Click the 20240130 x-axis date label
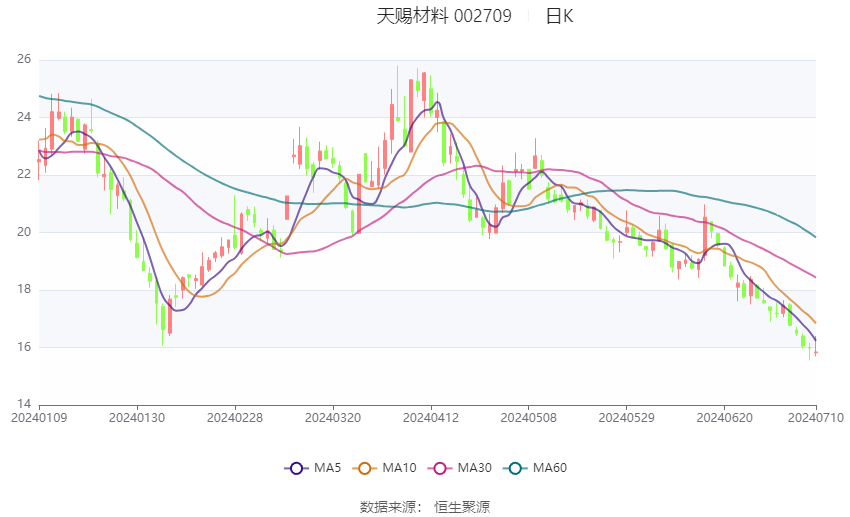 137,418
